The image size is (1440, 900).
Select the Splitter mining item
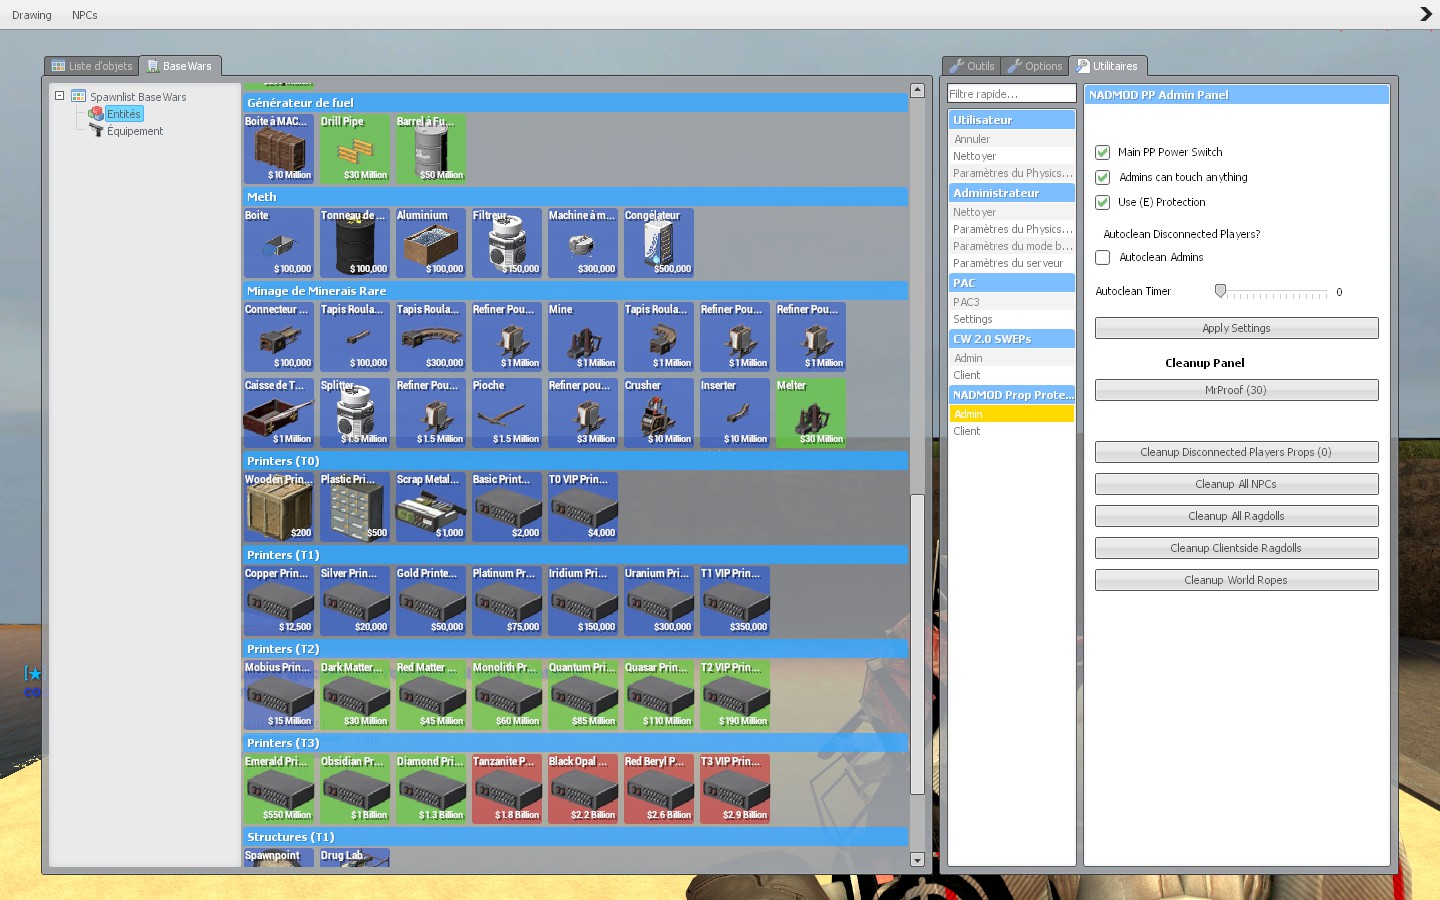pos(355,413)
